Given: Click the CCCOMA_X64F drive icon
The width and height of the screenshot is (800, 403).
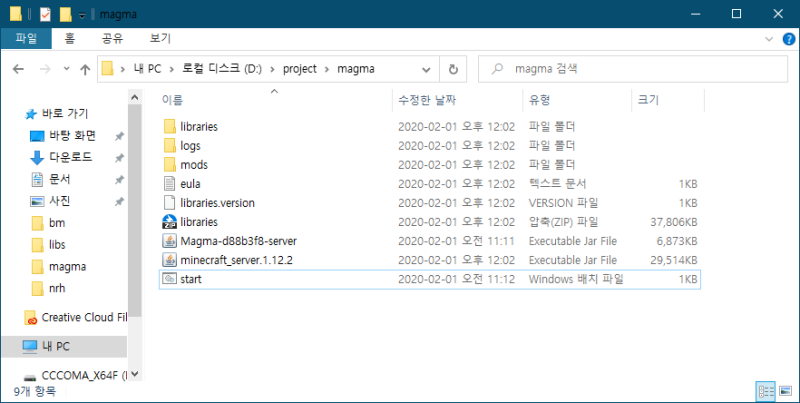Looking at the screenshot, I should [30, 377].
